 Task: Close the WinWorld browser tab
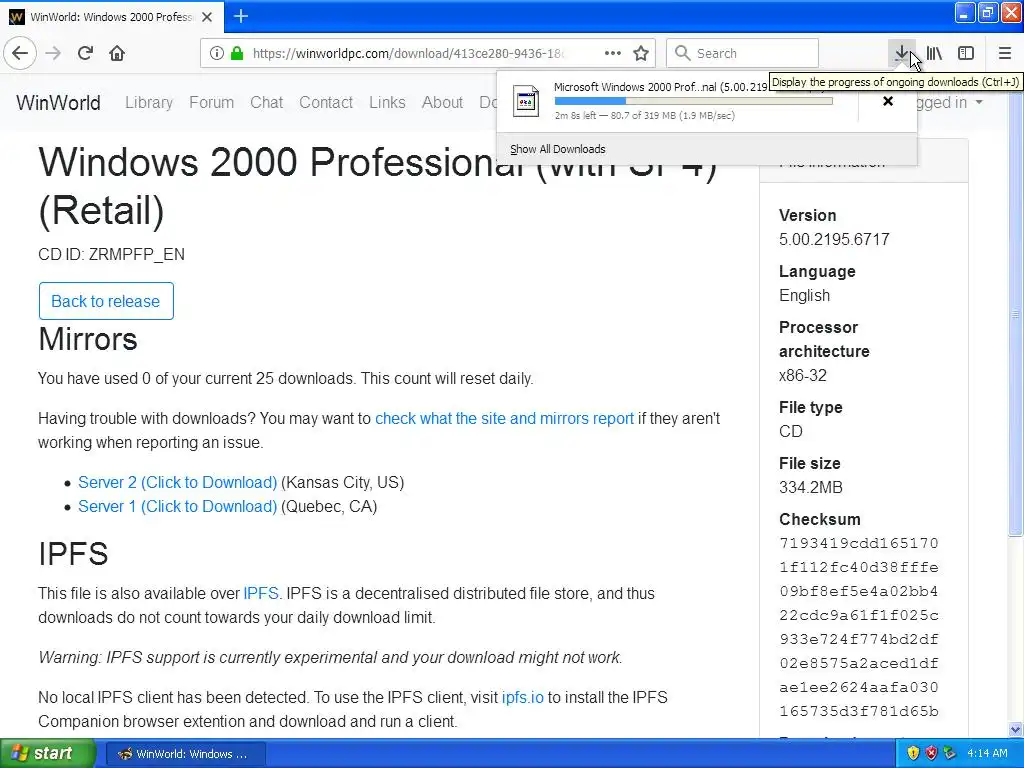[207, 17]
